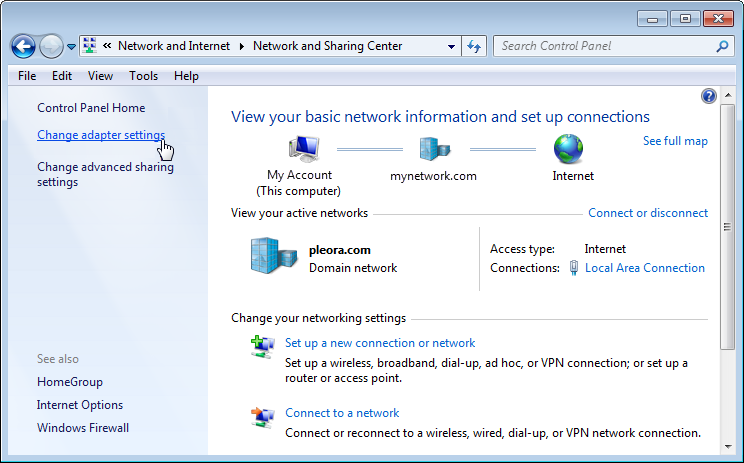Expand the address bar history dropdown
Viewport: 744px width, 463px height.
click(x=449, y=46)
